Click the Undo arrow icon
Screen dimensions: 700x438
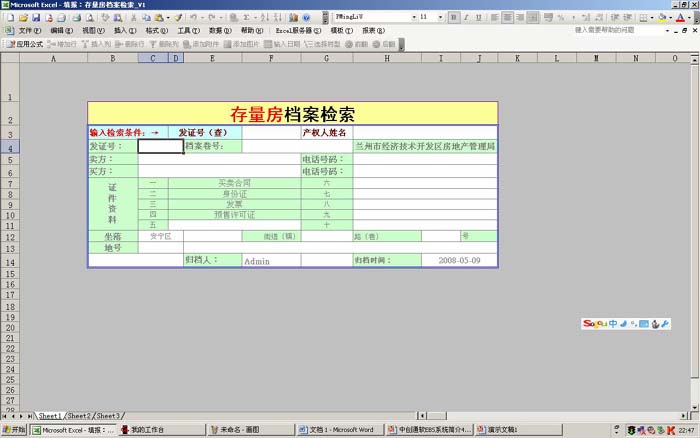click(193, 17)
